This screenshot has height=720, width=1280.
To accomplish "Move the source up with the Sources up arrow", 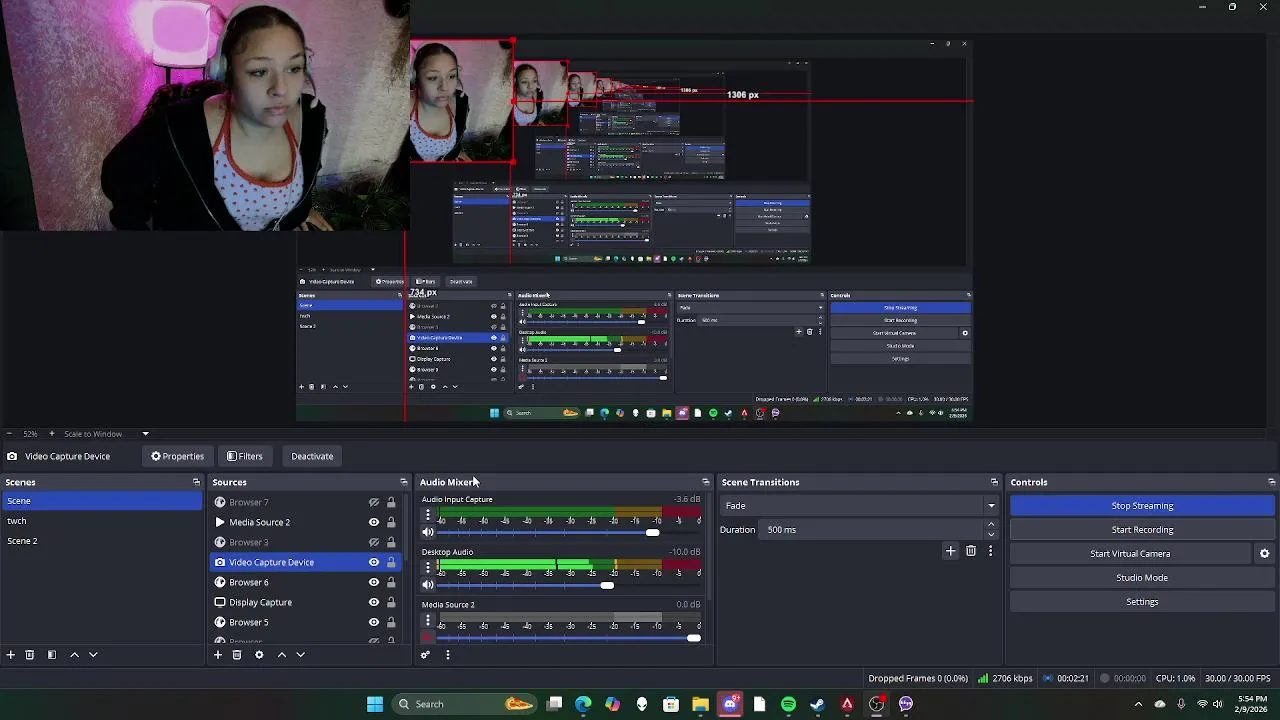I will 282,655.
